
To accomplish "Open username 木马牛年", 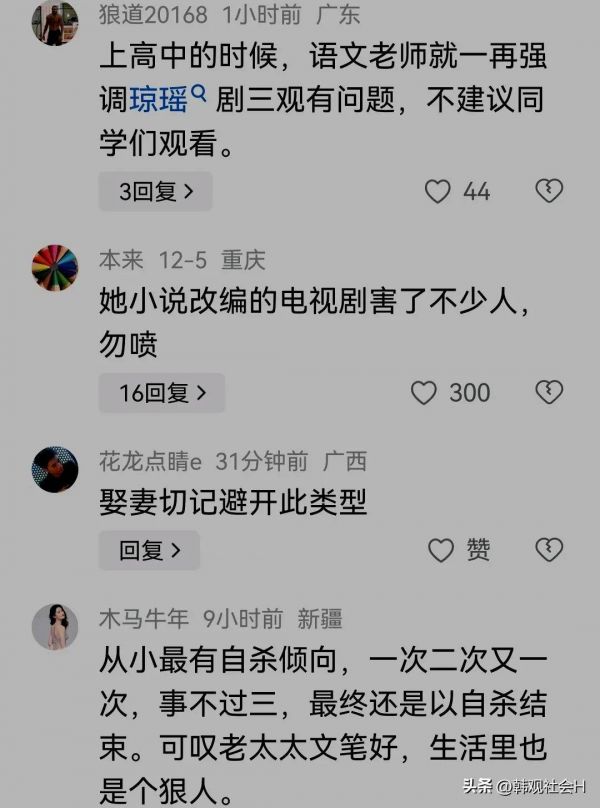I will click(144, 618).
